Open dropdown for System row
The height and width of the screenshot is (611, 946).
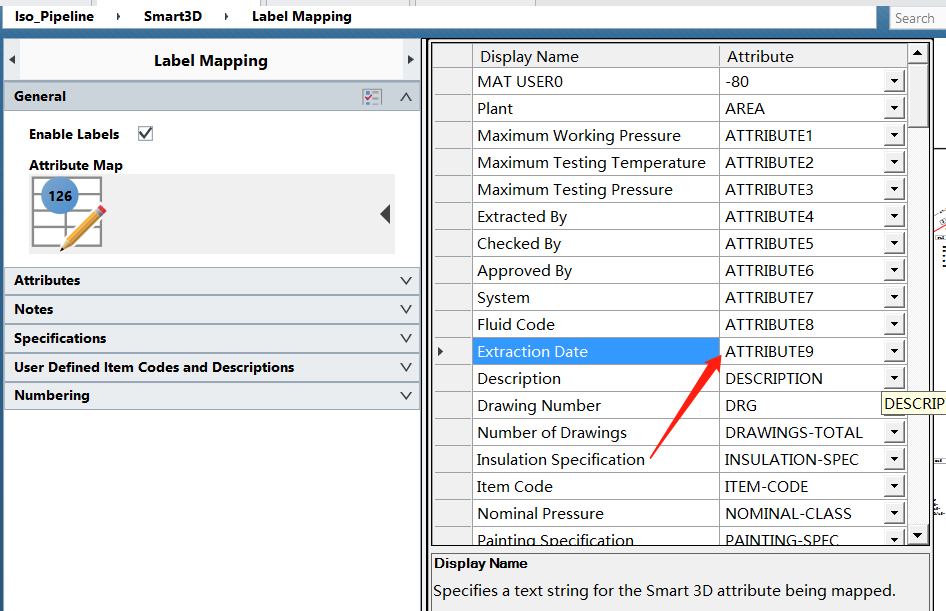tap(894, 297)
